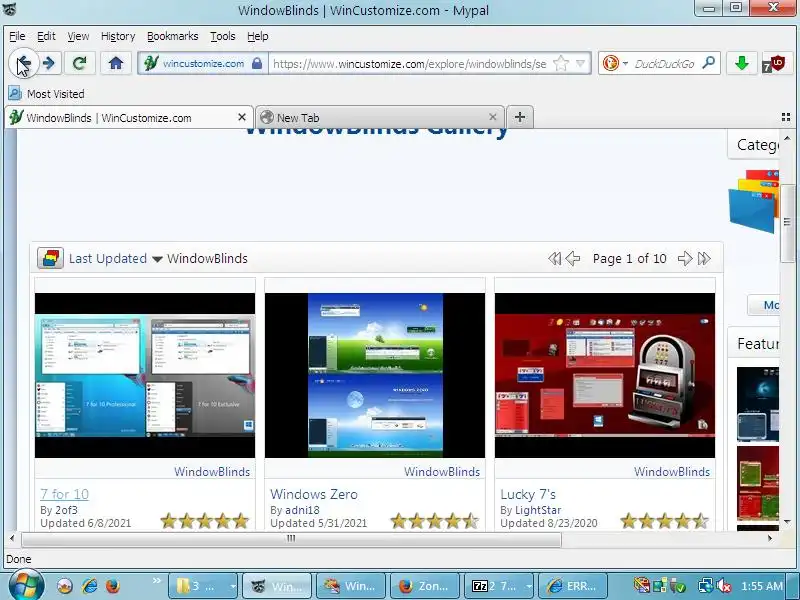Image resolution: width=800 pixels, height=600 pixels.
Task: Go to the previous gallery page
Action: [x=573, y=259]
